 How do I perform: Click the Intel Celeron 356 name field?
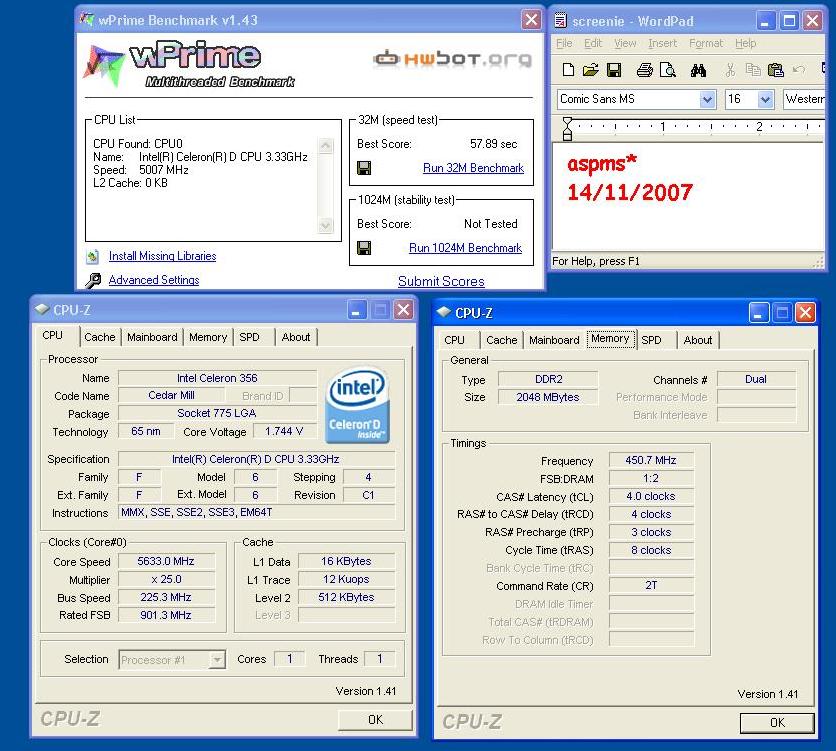click(217, 378)
